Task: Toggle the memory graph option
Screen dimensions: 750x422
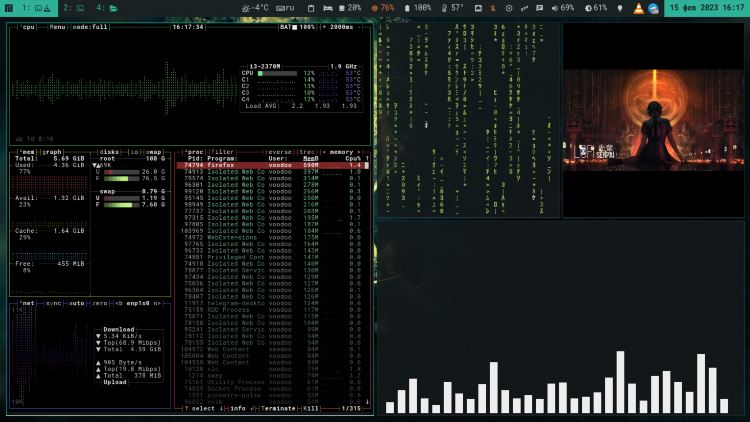Action: (52, 152)
